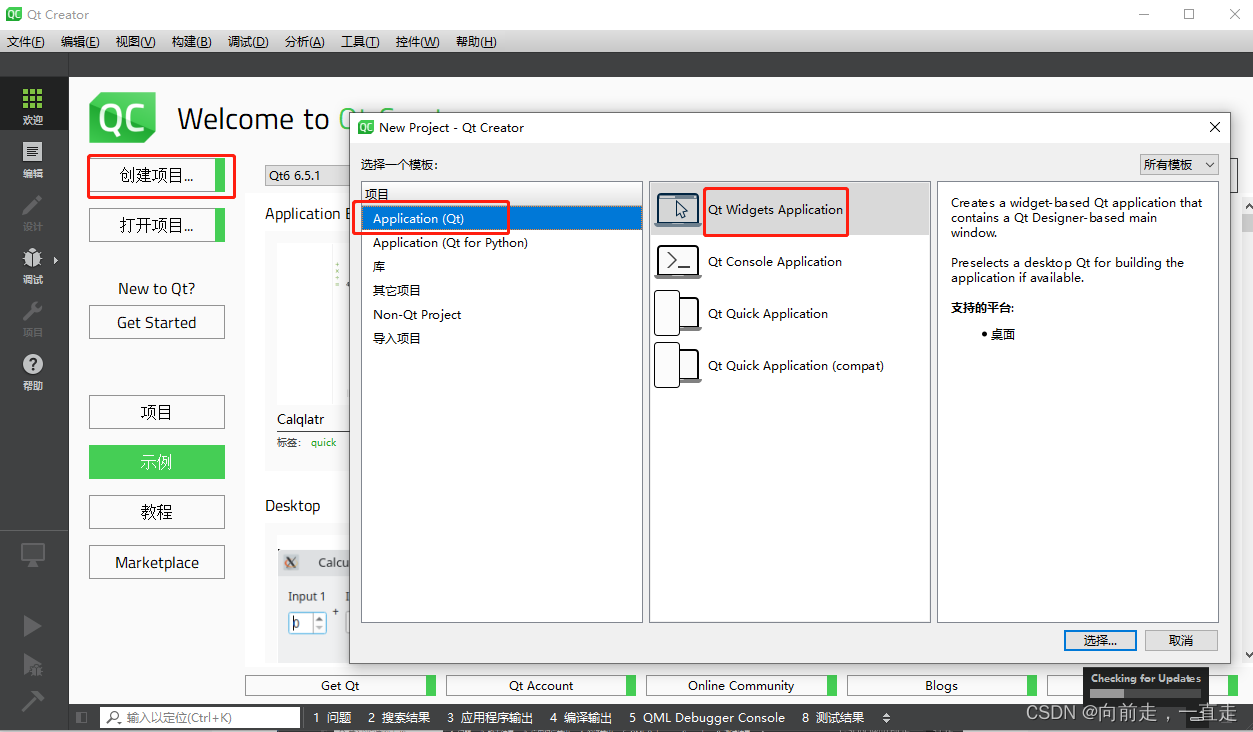The height and width of the screenshot is (732, 1253).
Task: Open the 文件(F) menu
Action: [26, 41]
